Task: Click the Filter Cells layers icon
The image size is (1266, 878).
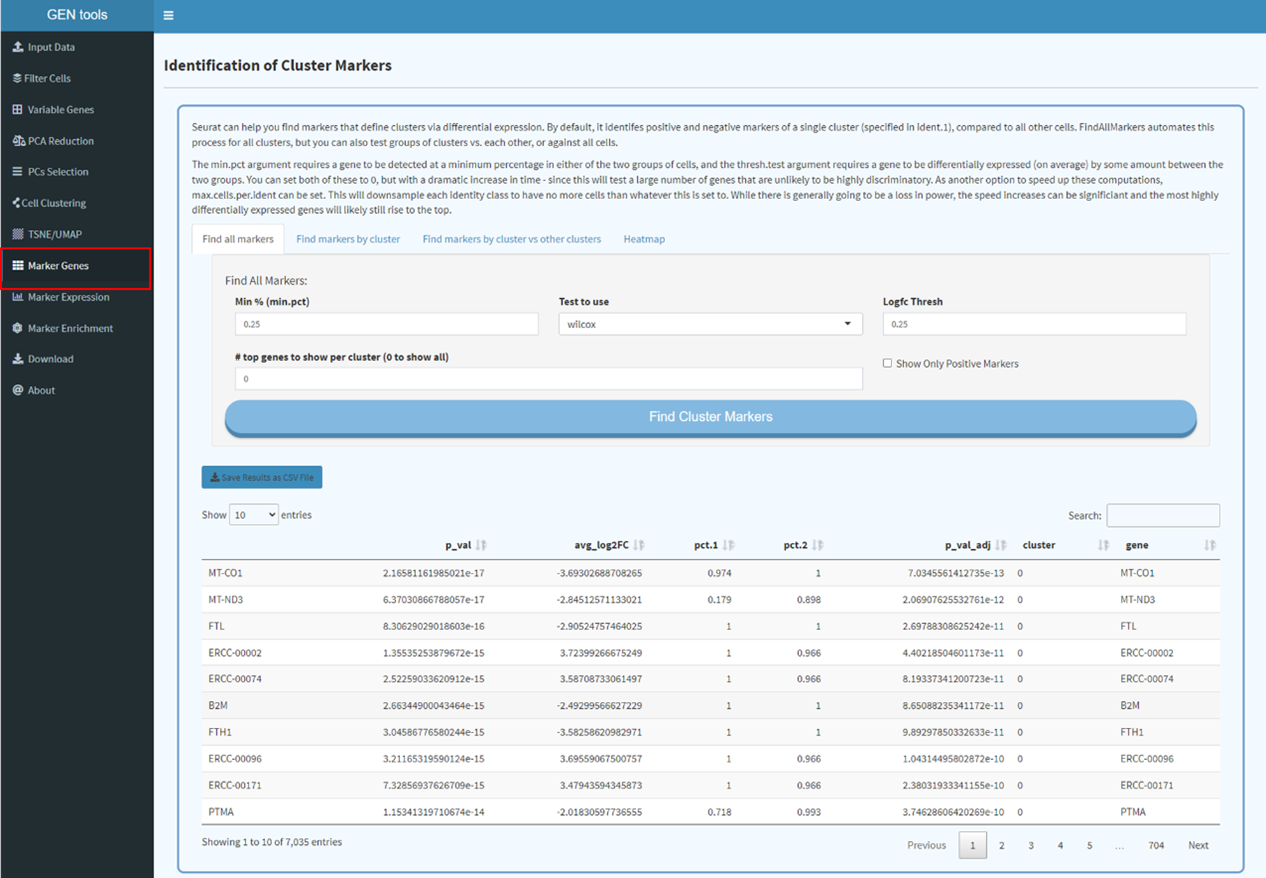Action: [x=17, y=78]
